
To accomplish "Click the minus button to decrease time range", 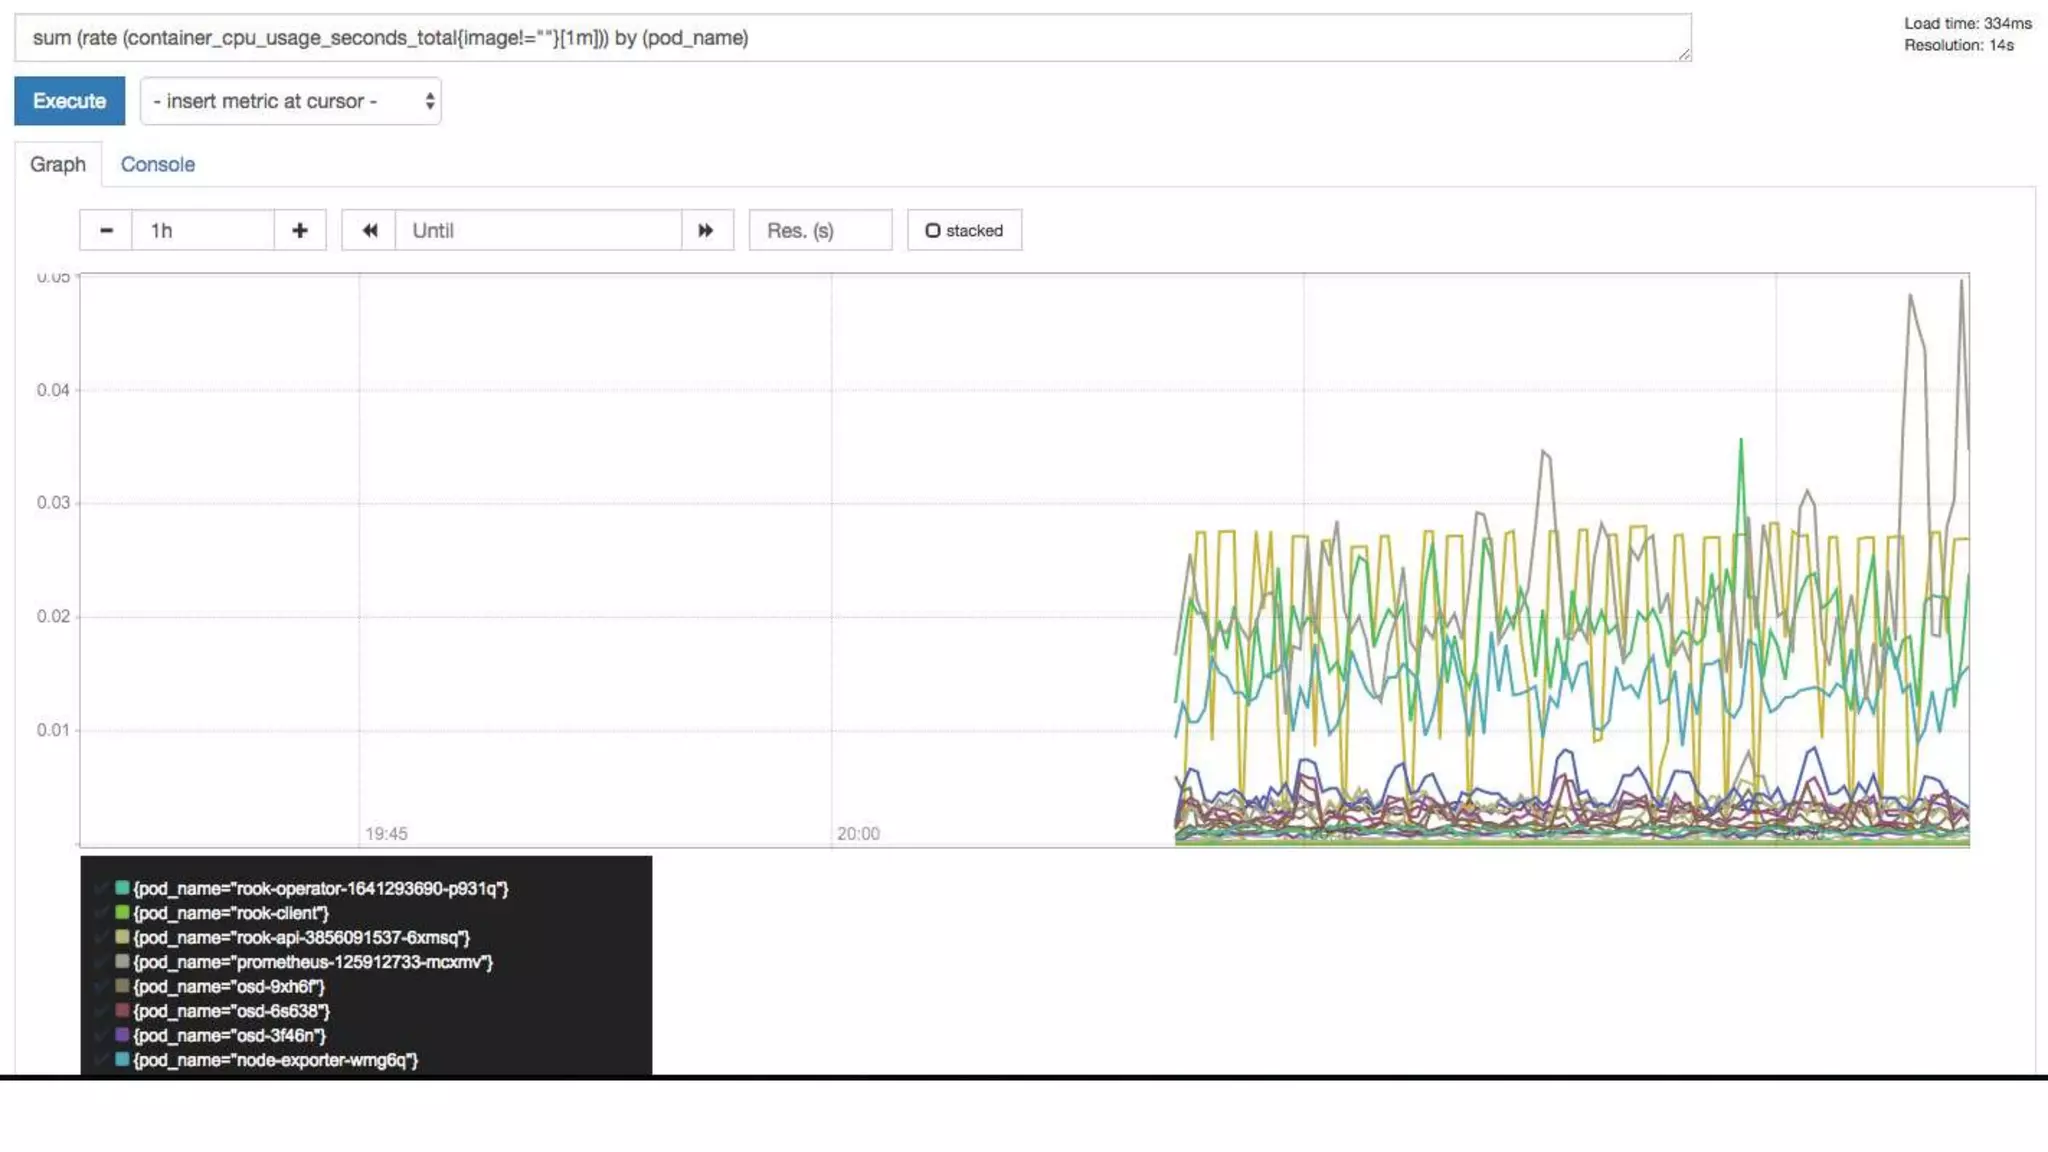I will point(106,230).
